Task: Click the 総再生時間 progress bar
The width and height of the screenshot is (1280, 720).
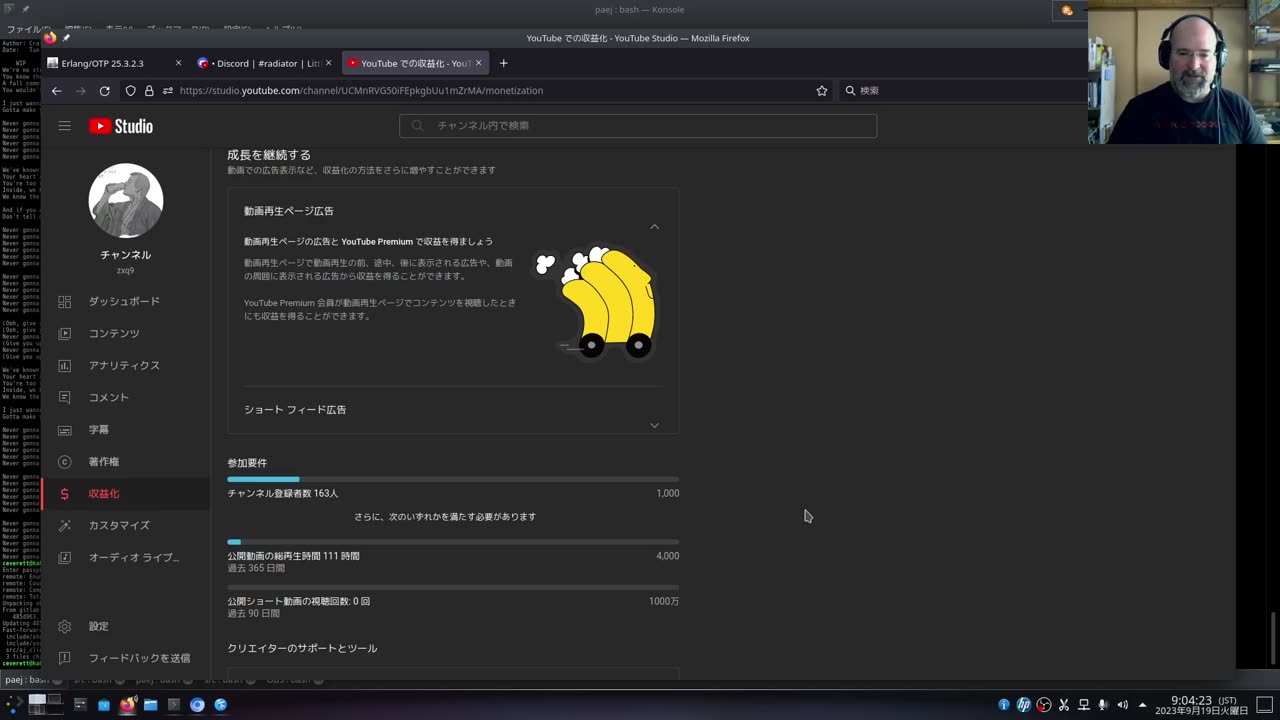Action: click(x=453, y=542)
